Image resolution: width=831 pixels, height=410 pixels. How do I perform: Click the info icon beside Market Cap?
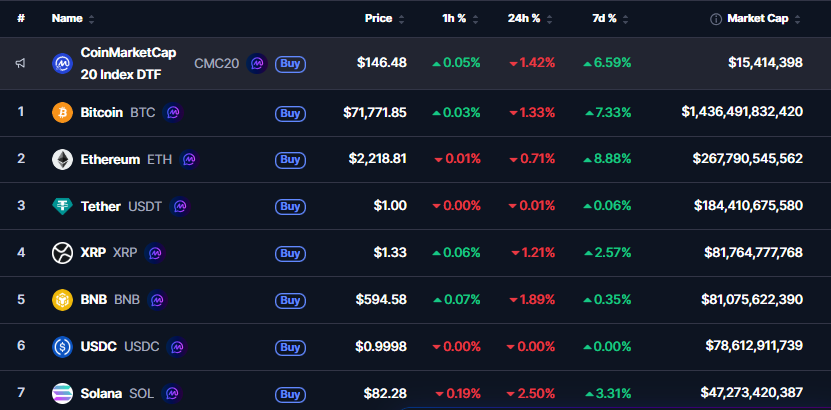click(x=716, y=19)
